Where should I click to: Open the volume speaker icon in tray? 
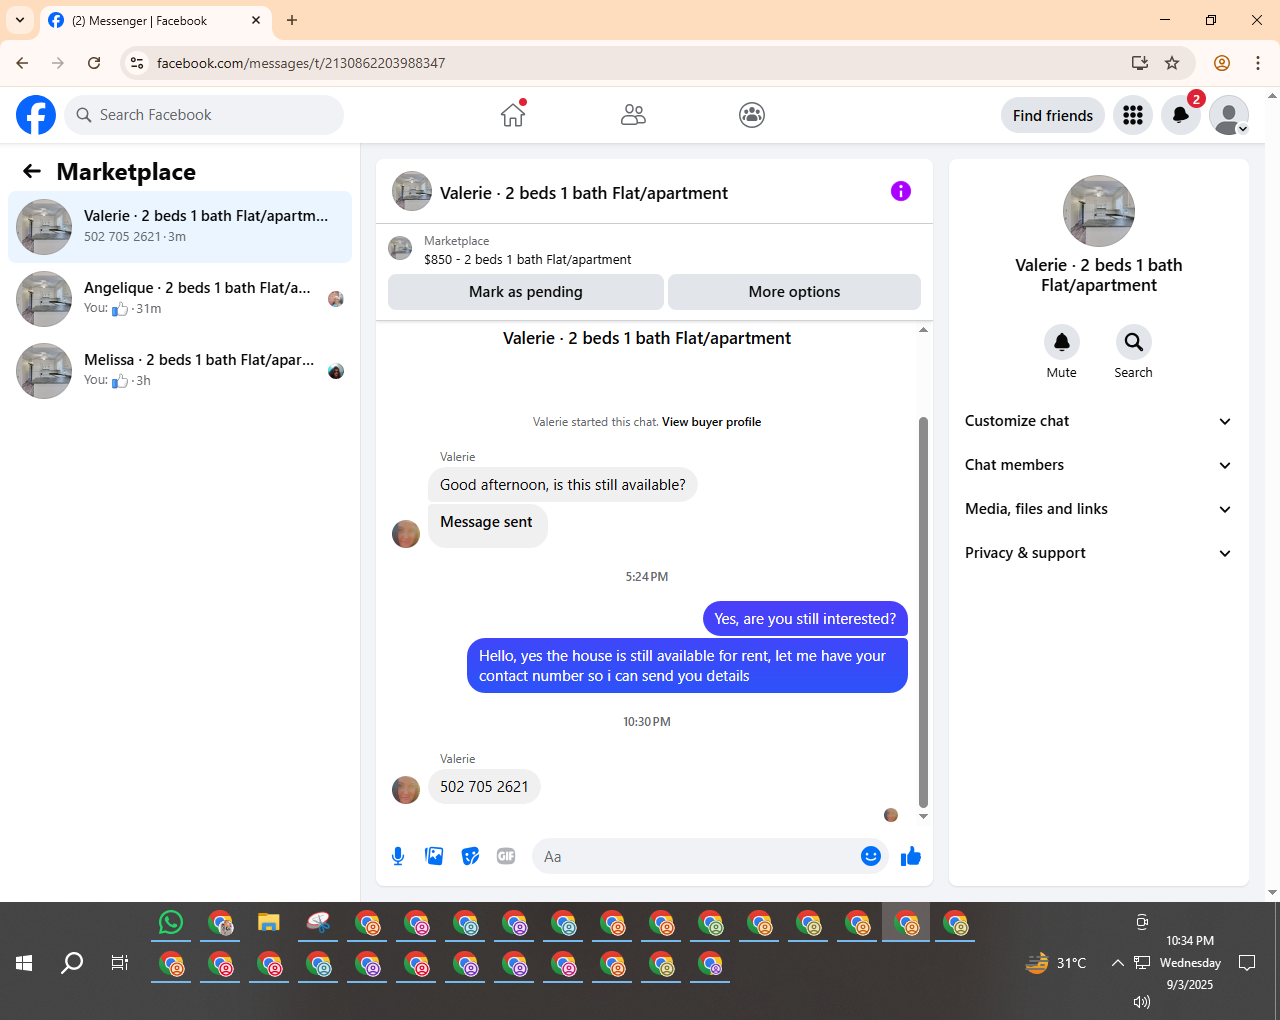tap(1142, 1001)
